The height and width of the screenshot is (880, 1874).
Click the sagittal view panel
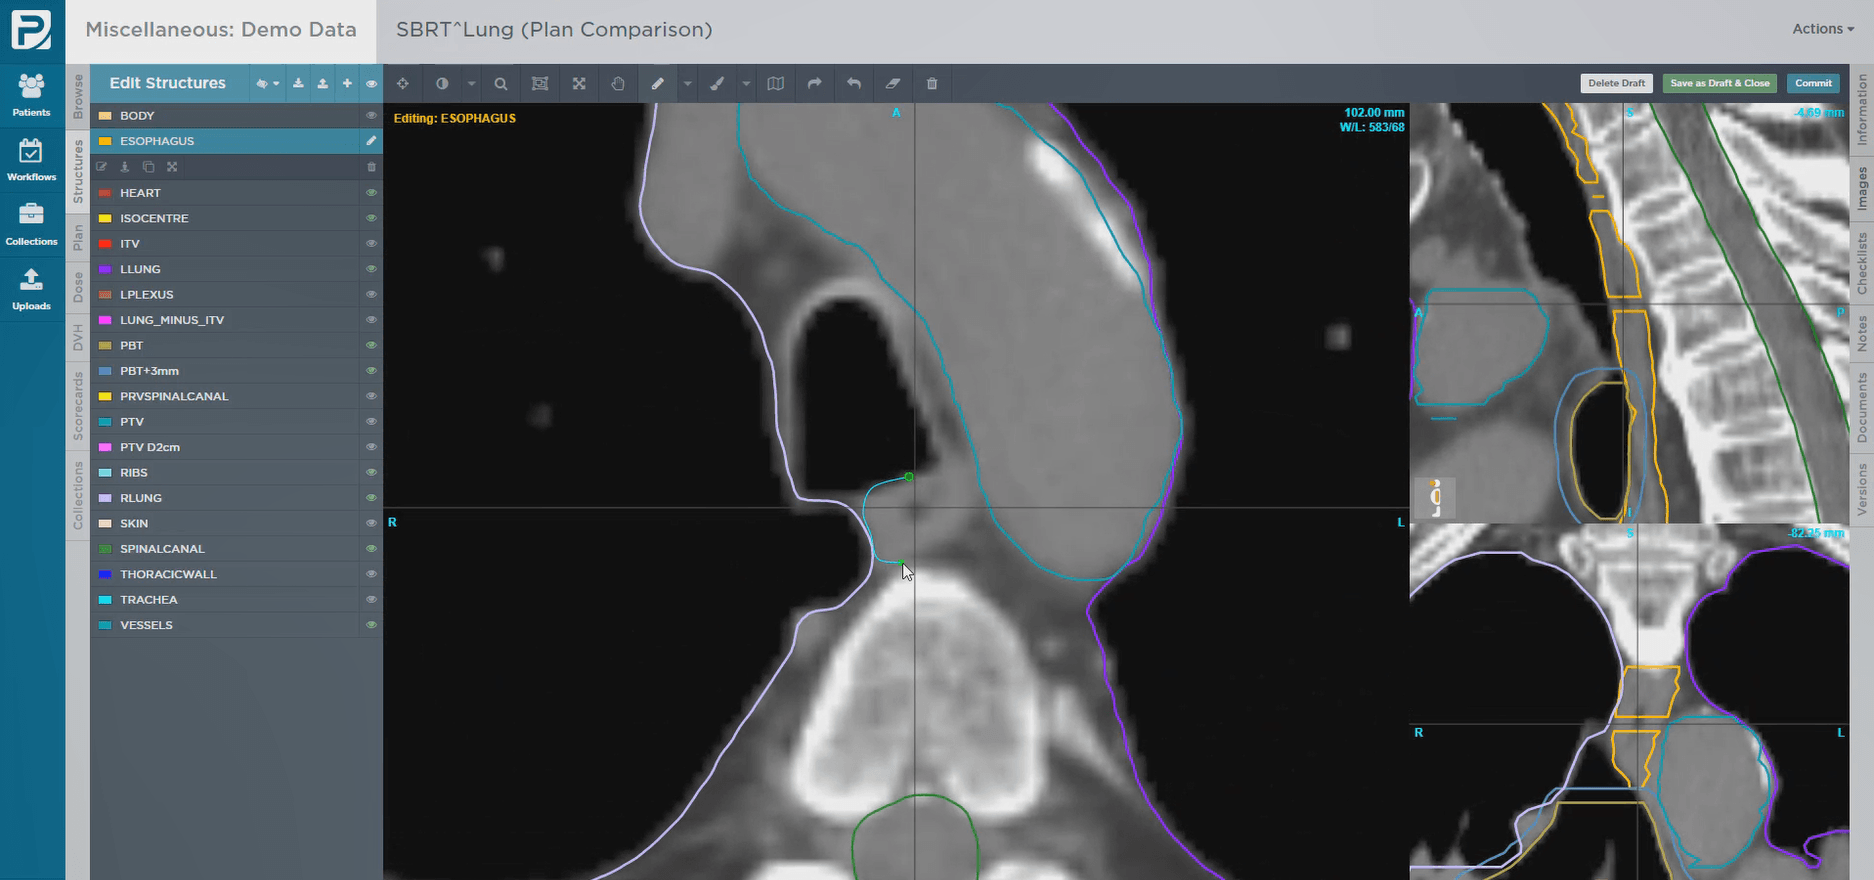(1629, 312)
